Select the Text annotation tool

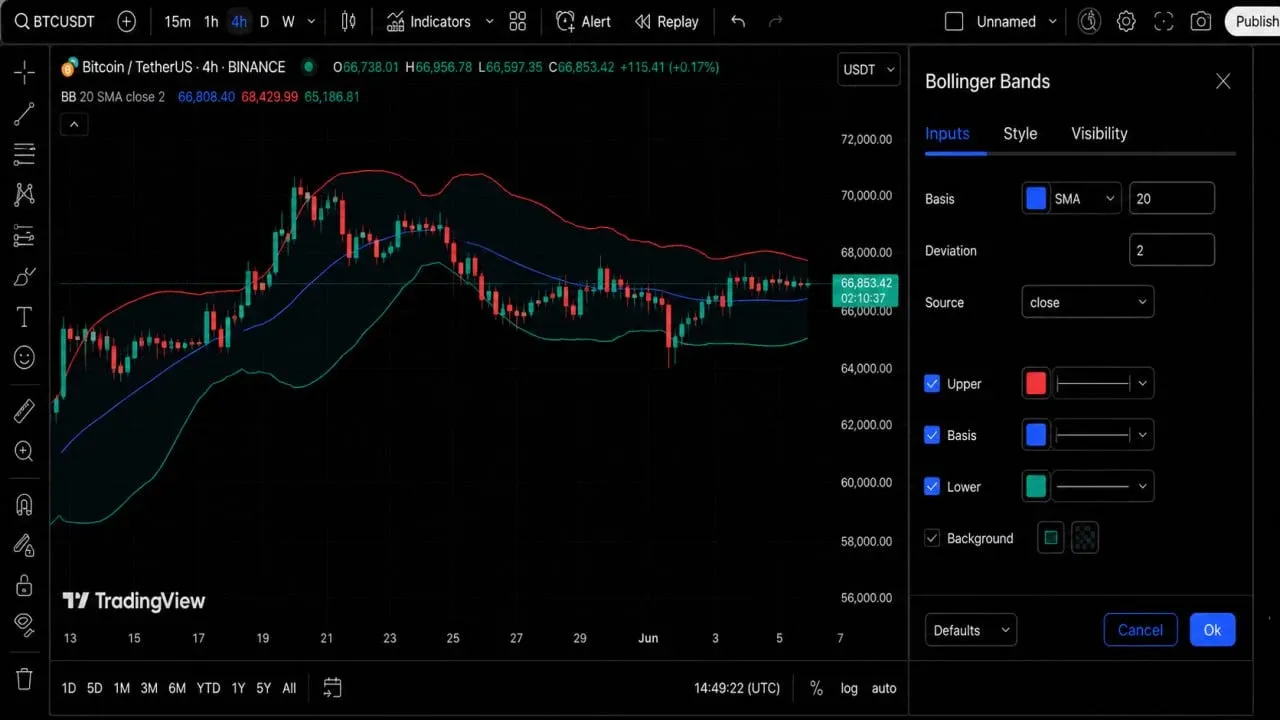point(24,317)
